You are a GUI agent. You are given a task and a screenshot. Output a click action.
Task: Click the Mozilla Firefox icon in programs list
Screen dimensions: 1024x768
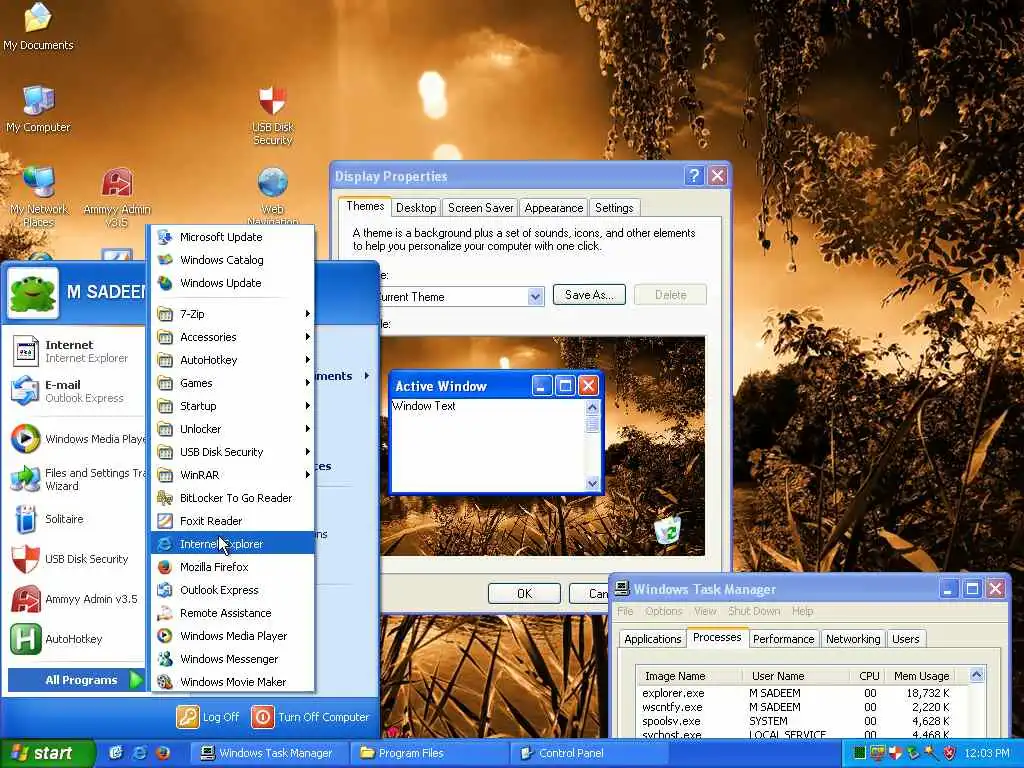165,567
